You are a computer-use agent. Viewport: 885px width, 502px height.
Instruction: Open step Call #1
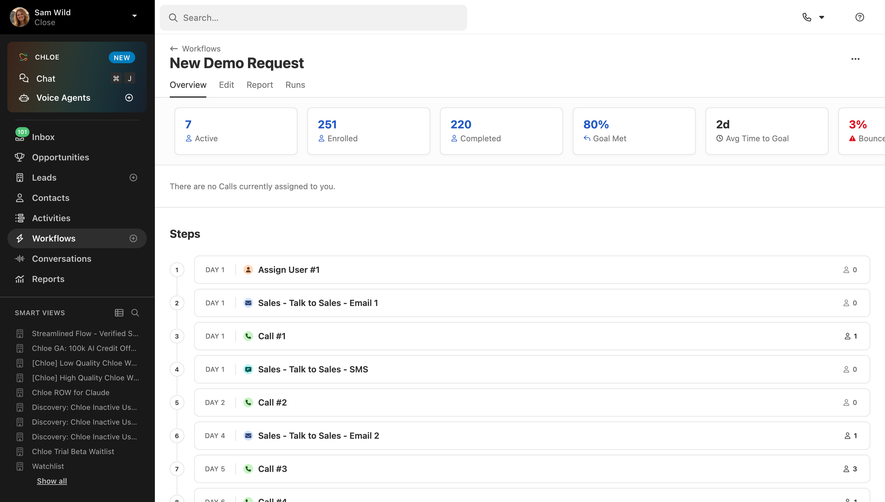click(x=532, y=336)
